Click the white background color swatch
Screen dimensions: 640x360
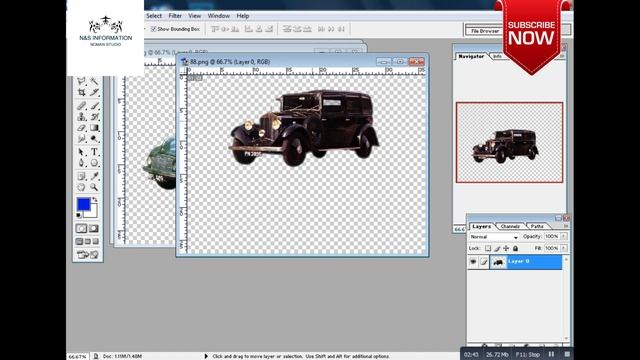93,212
